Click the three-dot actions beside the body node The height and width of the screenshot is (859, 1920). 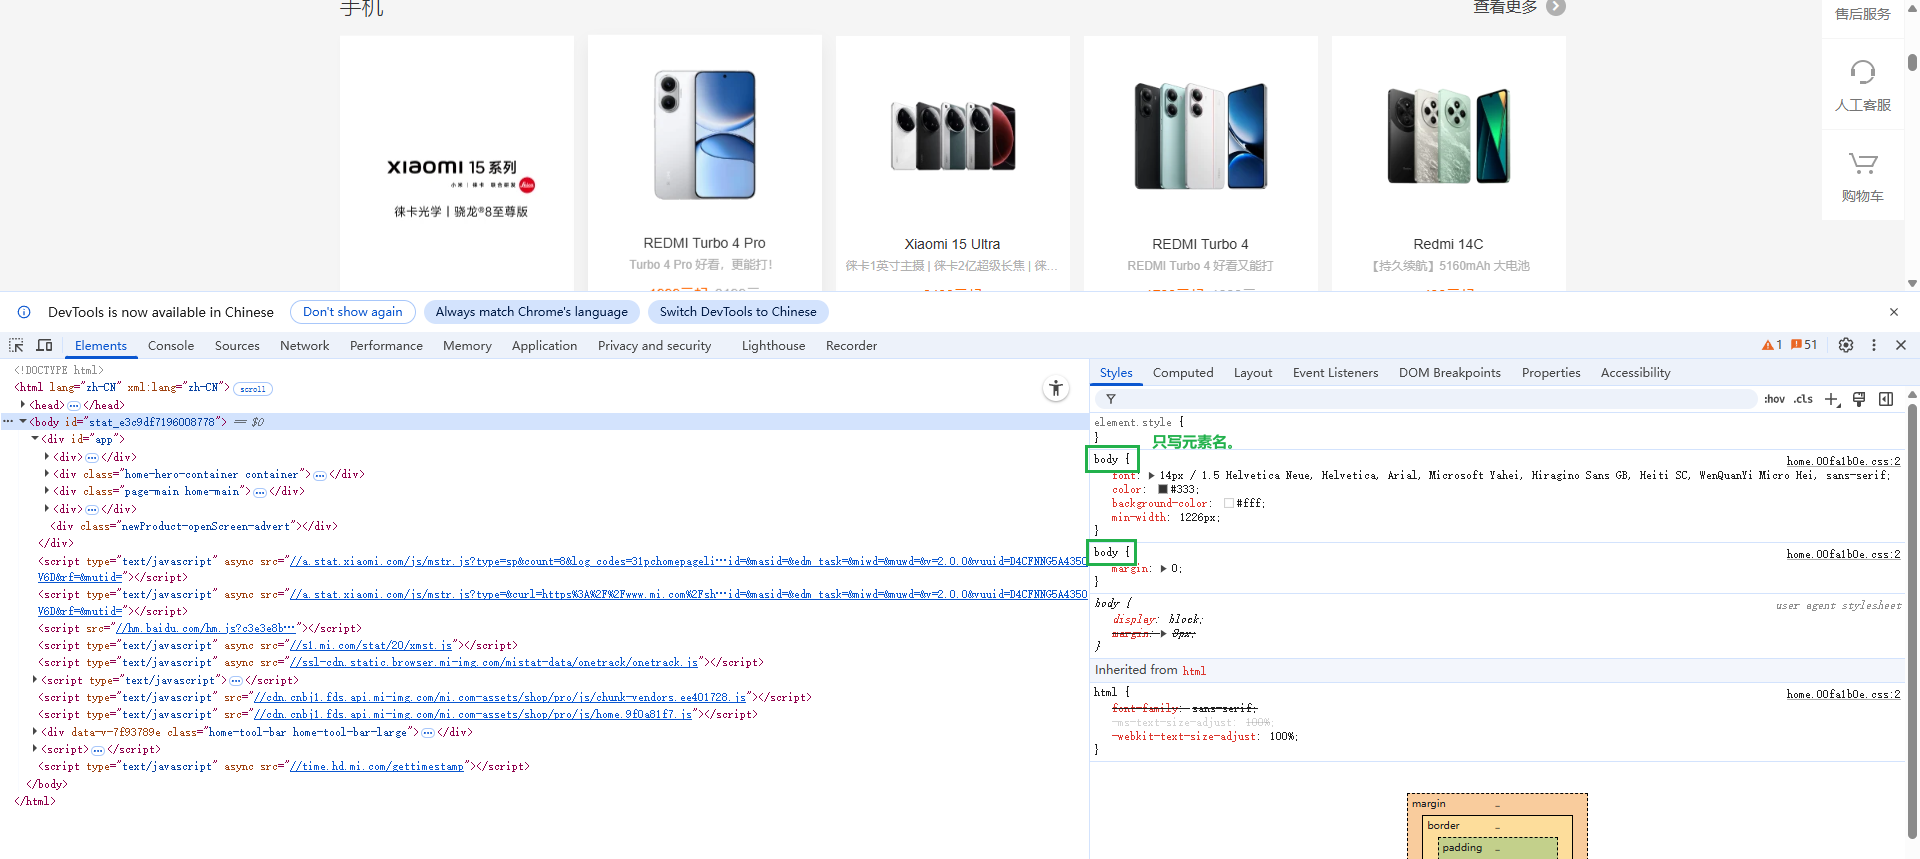[x=8, y=422]
